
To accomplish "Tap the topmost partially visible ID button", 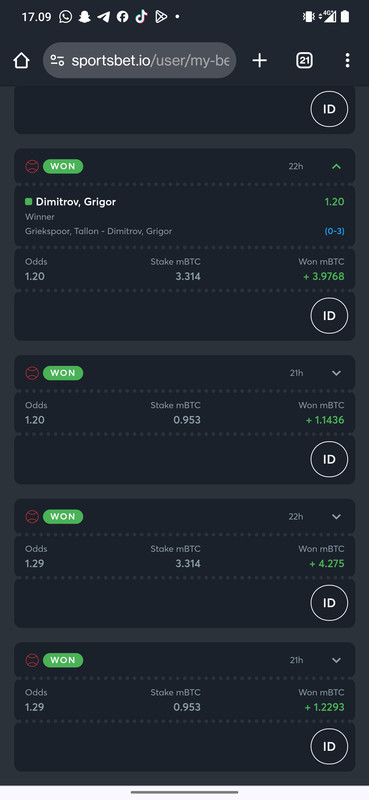I will pyautogui.click(x=329, y=109).
